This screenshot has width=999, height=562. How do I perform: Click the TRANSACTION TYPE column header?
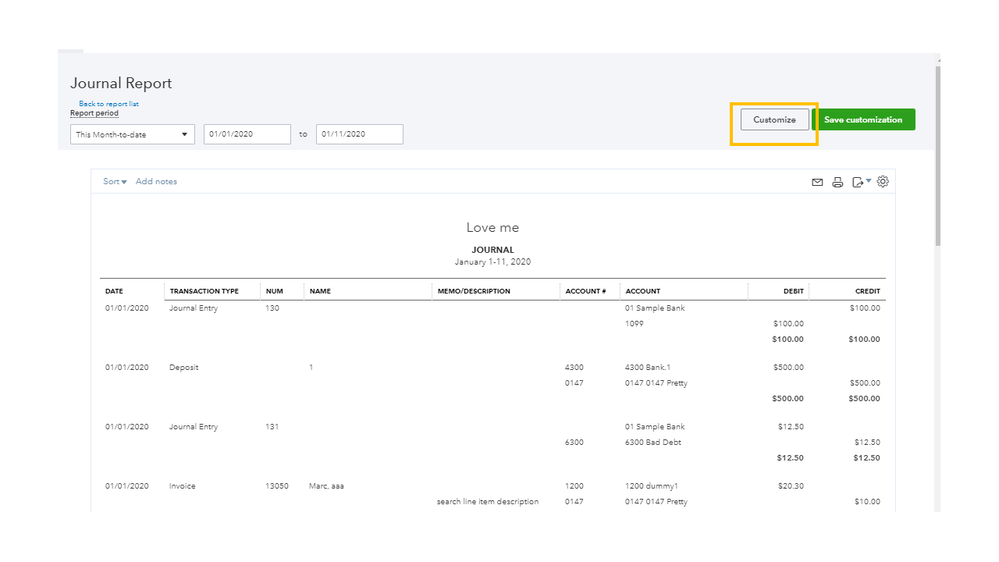[204, 291]
